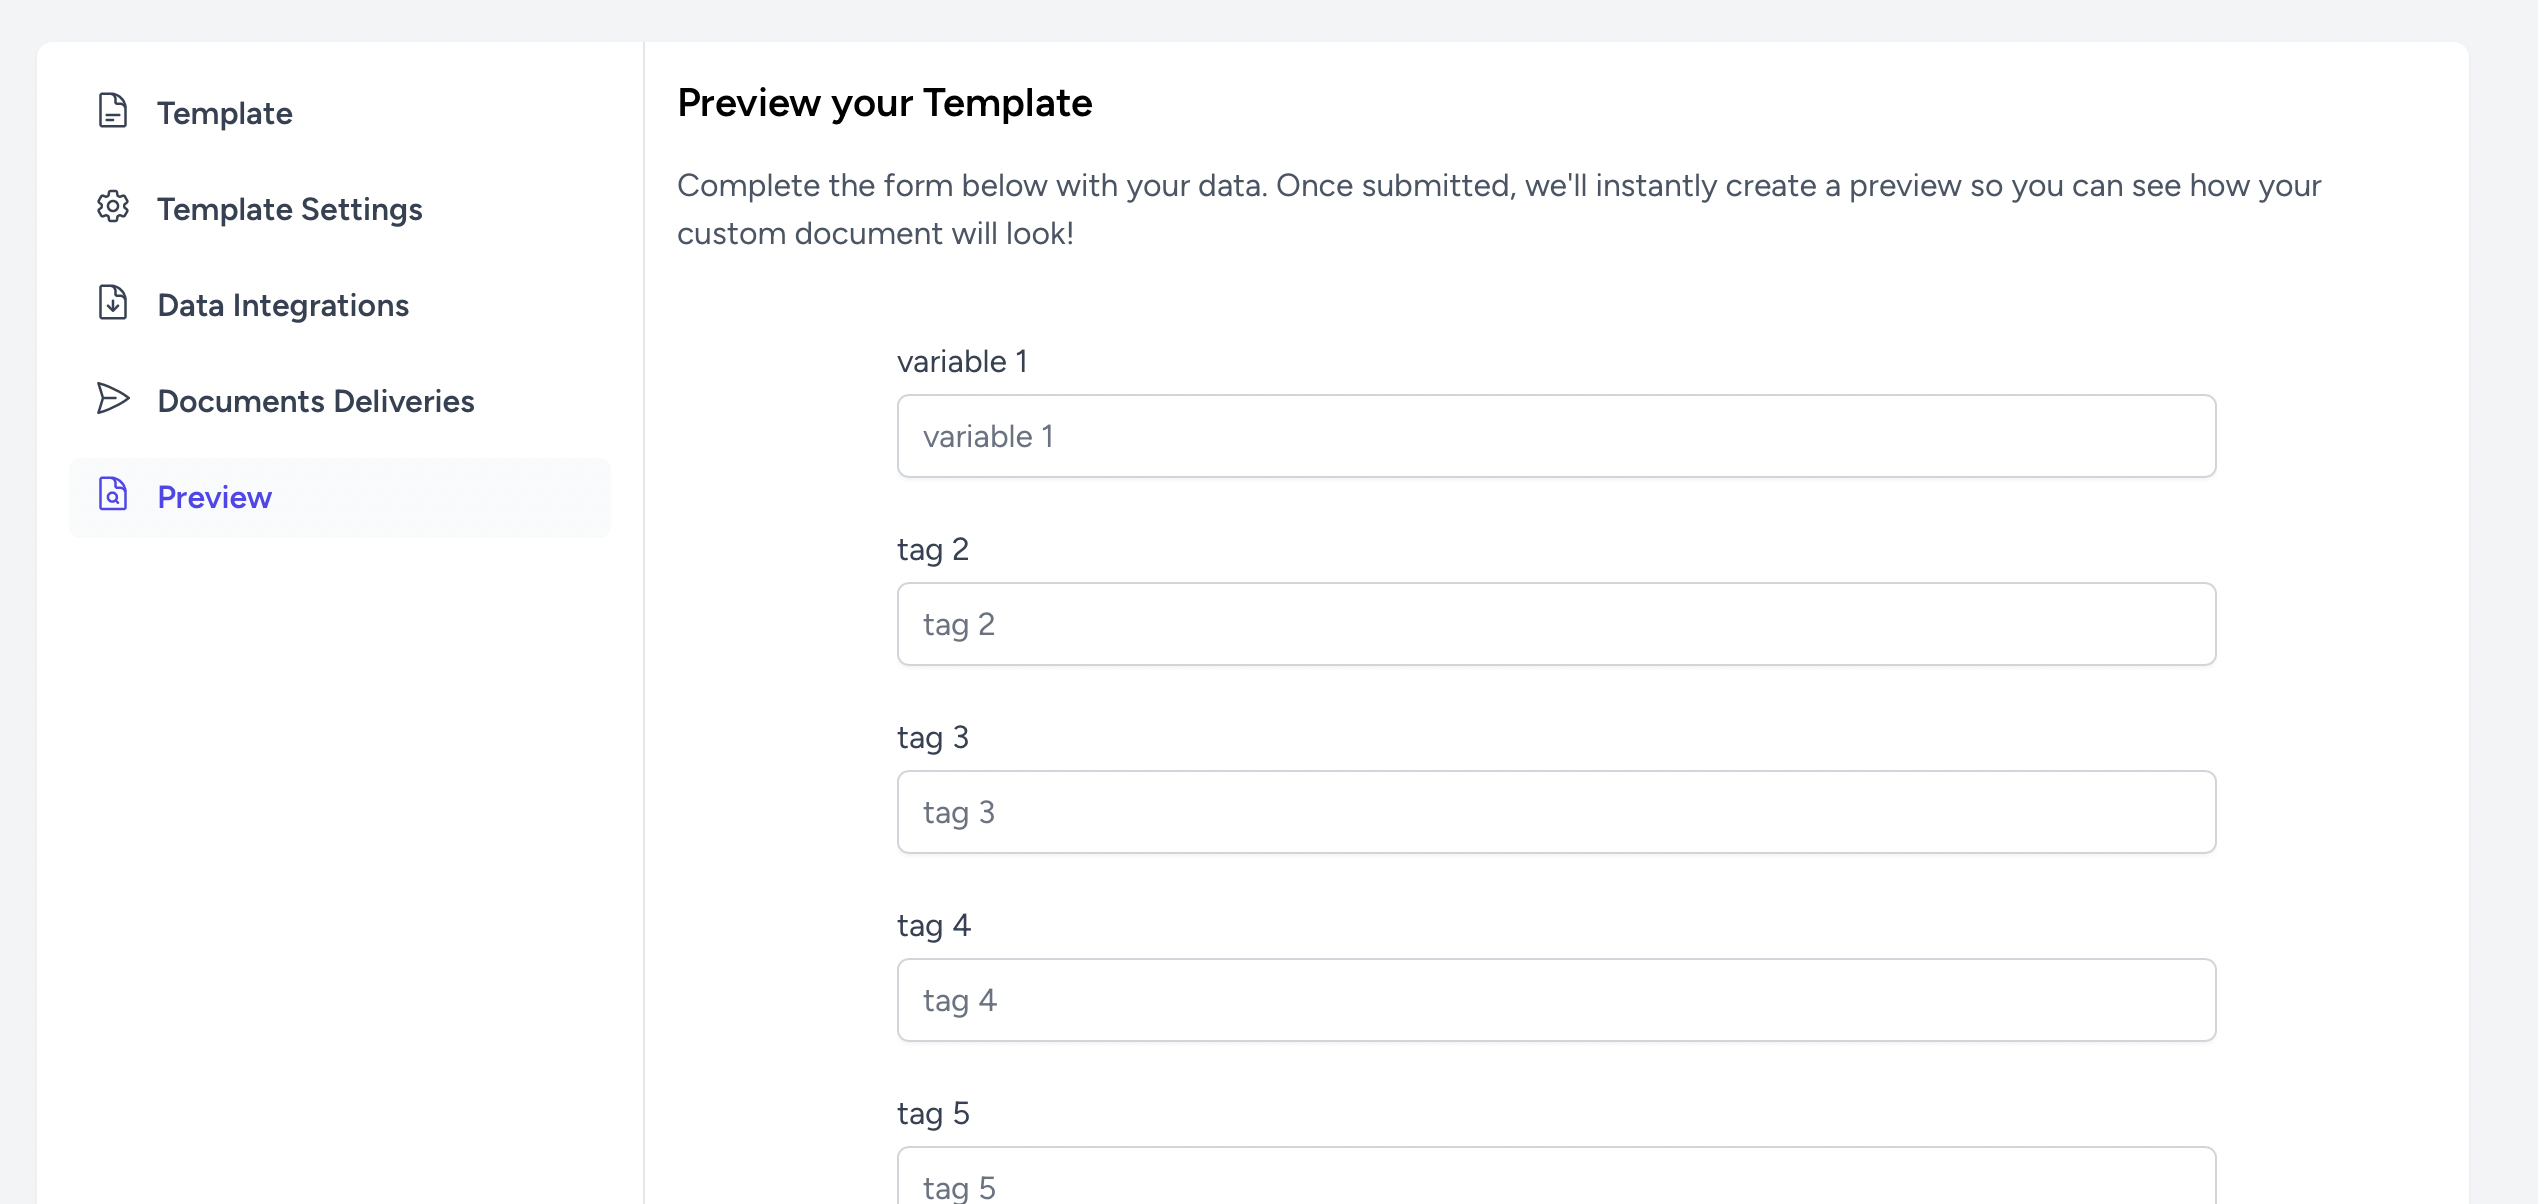Click the Data Integrations file-download icon

click(x=113, y=303)
